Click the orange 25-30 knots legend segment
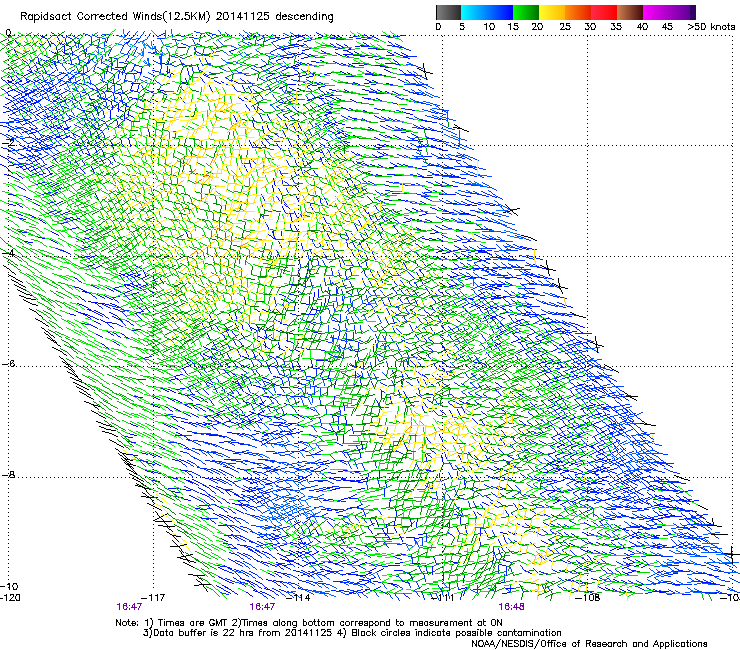The width and height of the screenshot is (740, 650). pyautogui.click(x=578, y=12)
